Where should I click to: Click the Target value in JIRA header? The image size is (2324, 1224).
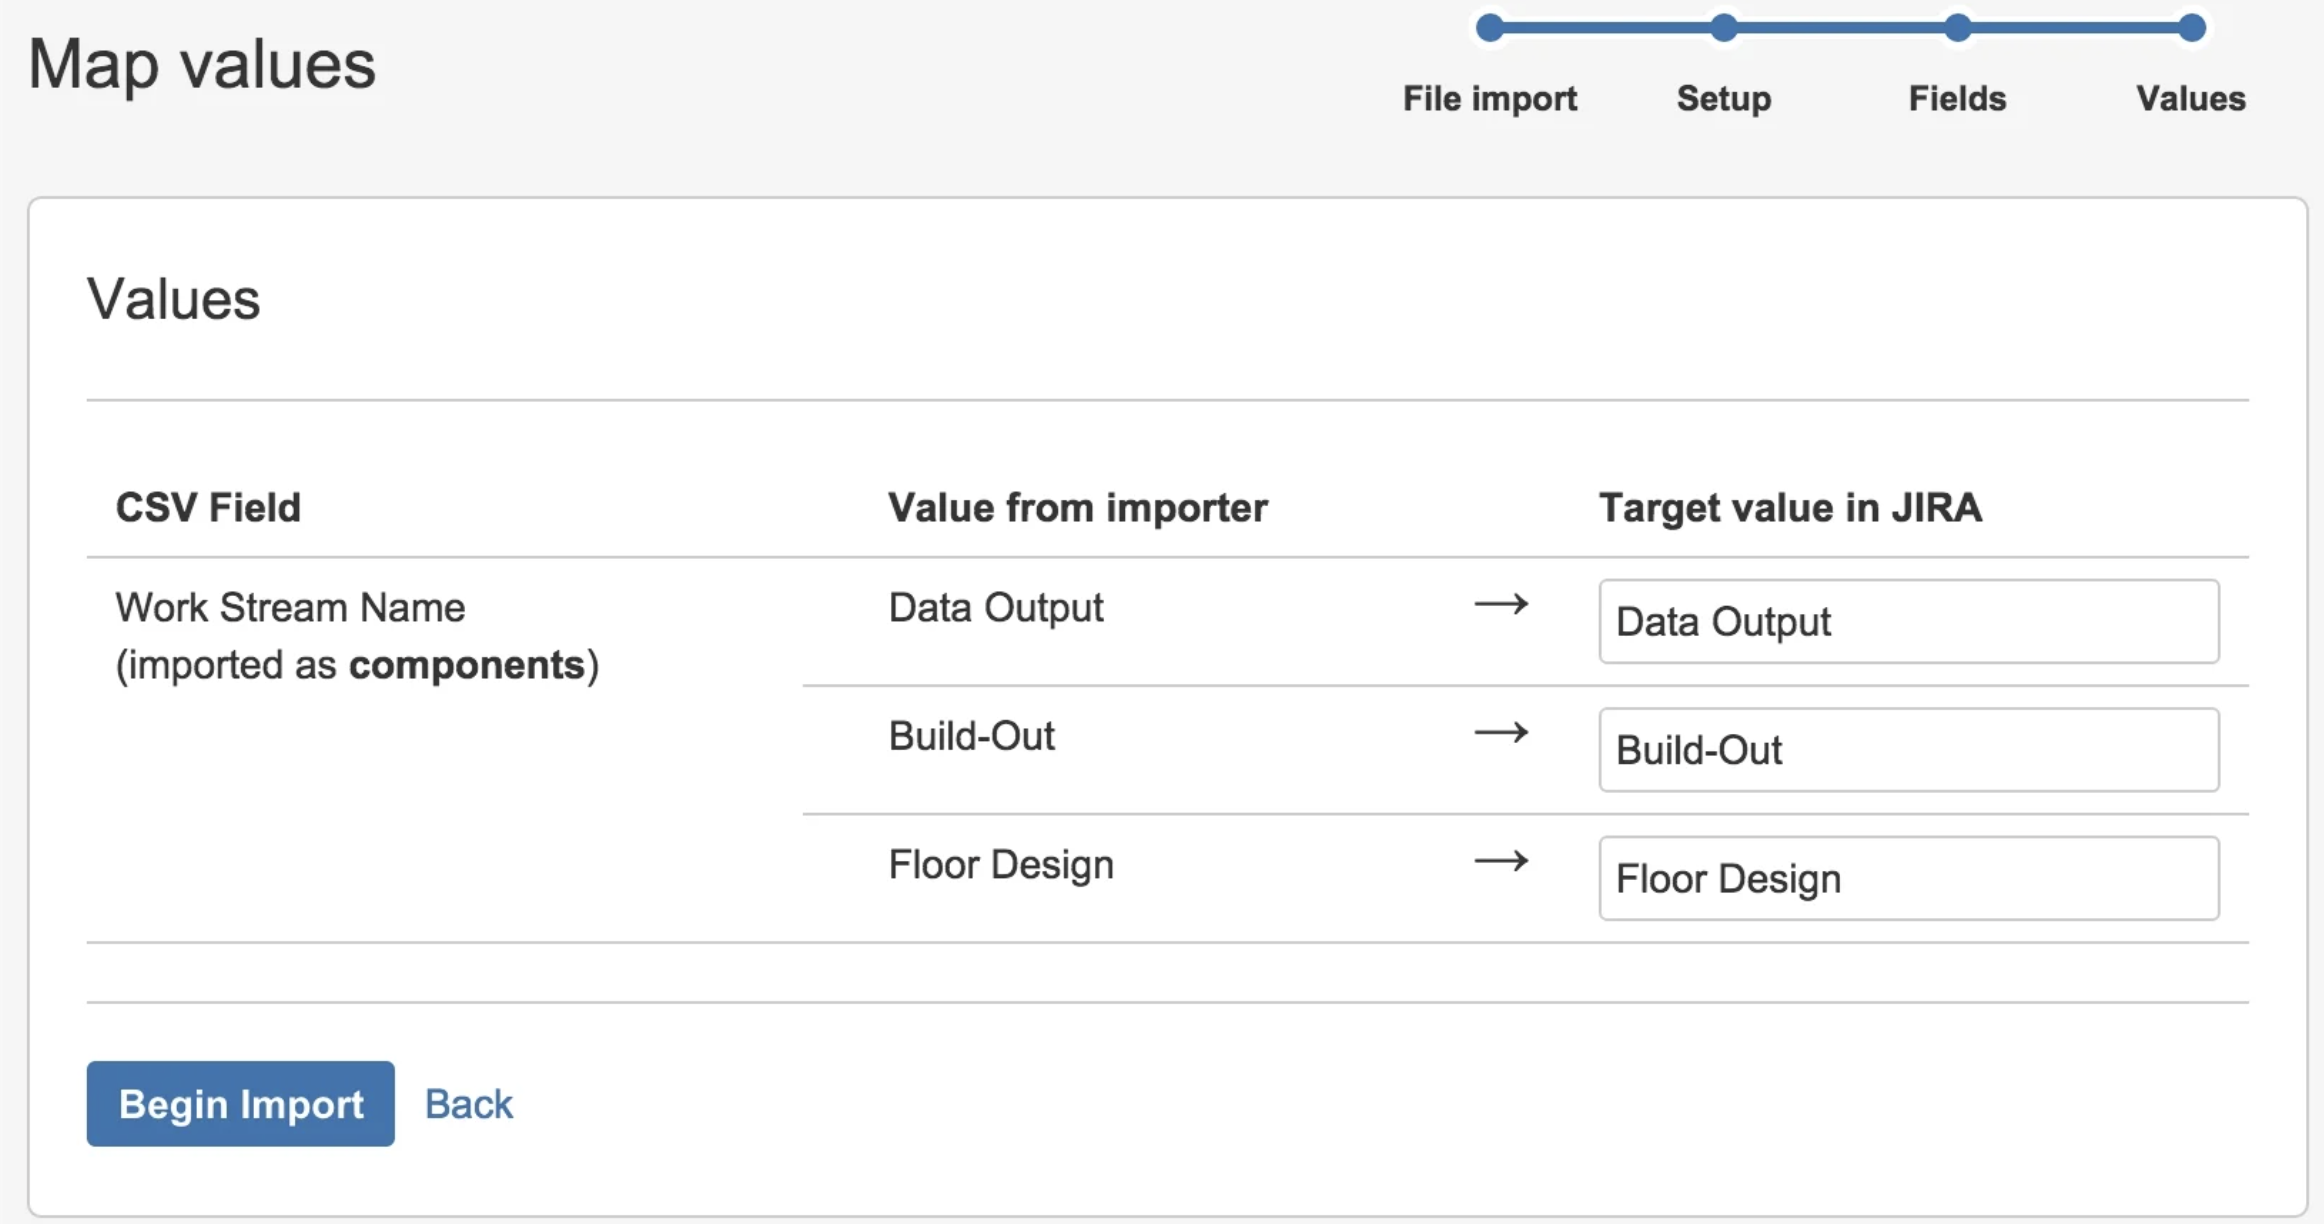1790,507
